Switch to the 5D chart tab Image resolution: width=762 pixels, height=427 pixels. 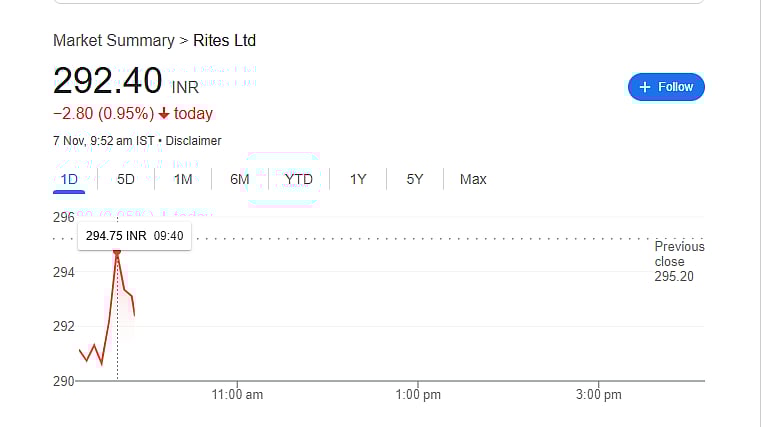tap(125, 179)
